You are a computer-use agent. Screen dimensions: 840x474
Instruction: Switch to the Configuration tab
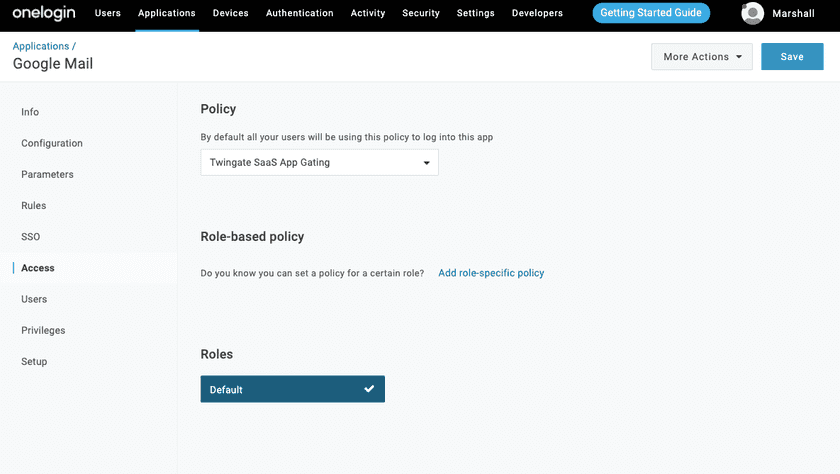click(52, 143)
